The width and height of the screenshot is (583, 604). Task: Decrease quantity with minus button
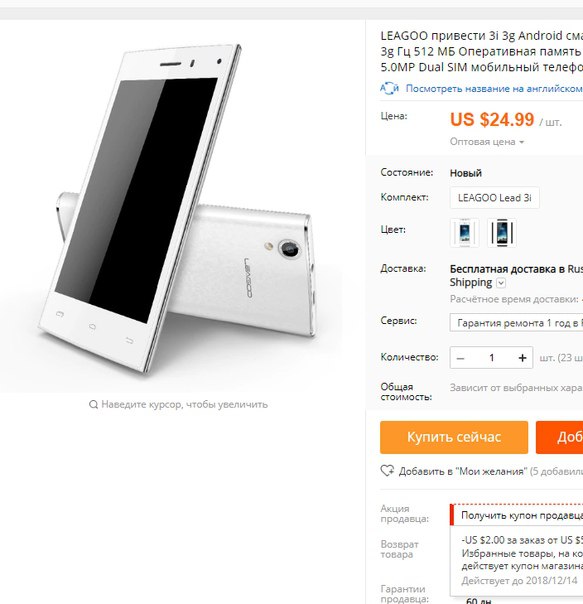click(x=460, y=358)
